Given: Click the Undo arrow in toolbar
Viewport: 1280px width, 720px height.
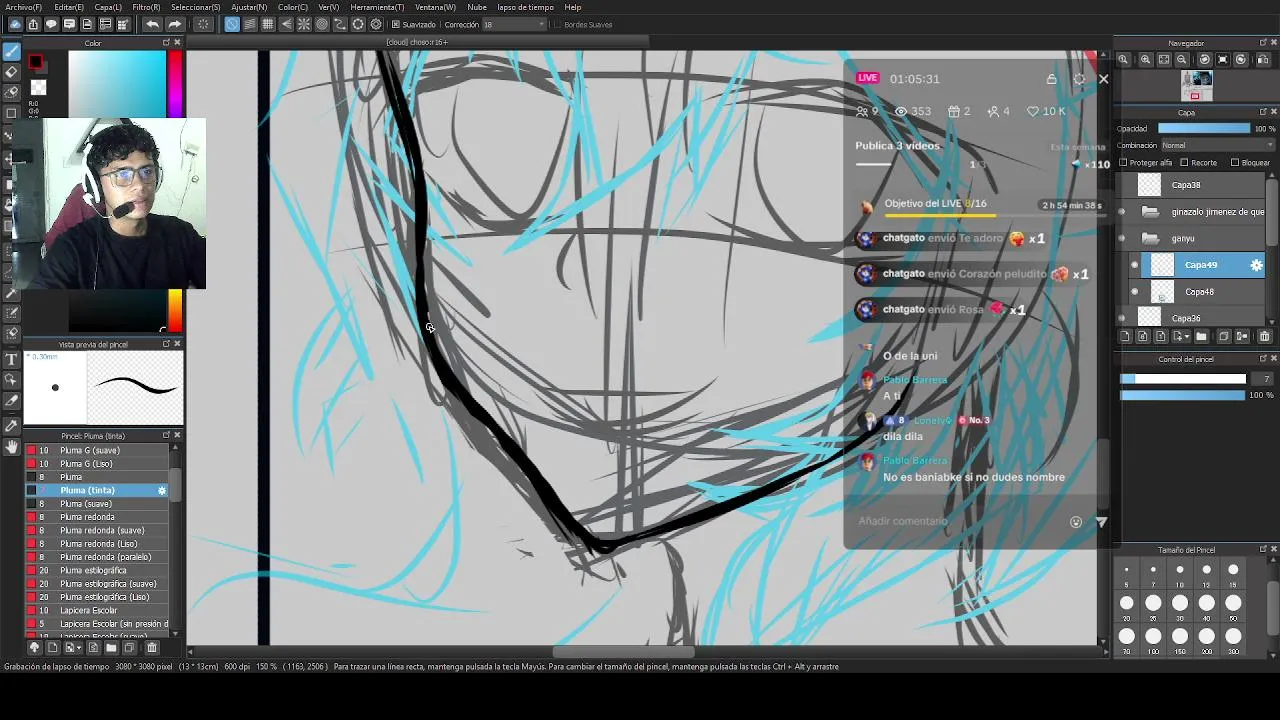Looking at the screenshot, I should click(152, 24).
